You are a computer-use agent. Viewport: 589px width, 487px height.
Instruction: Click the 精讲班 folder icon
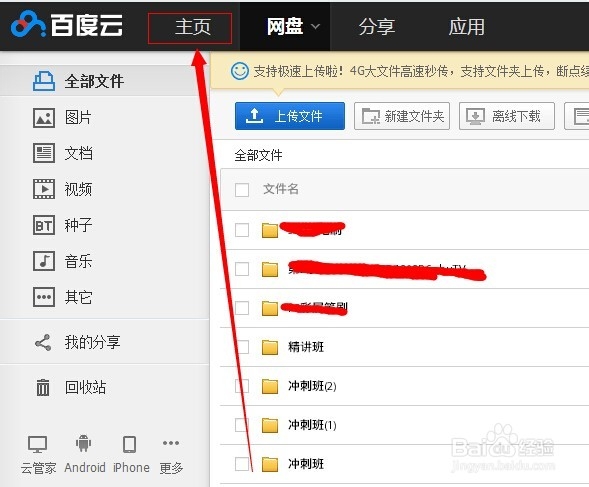270,347
